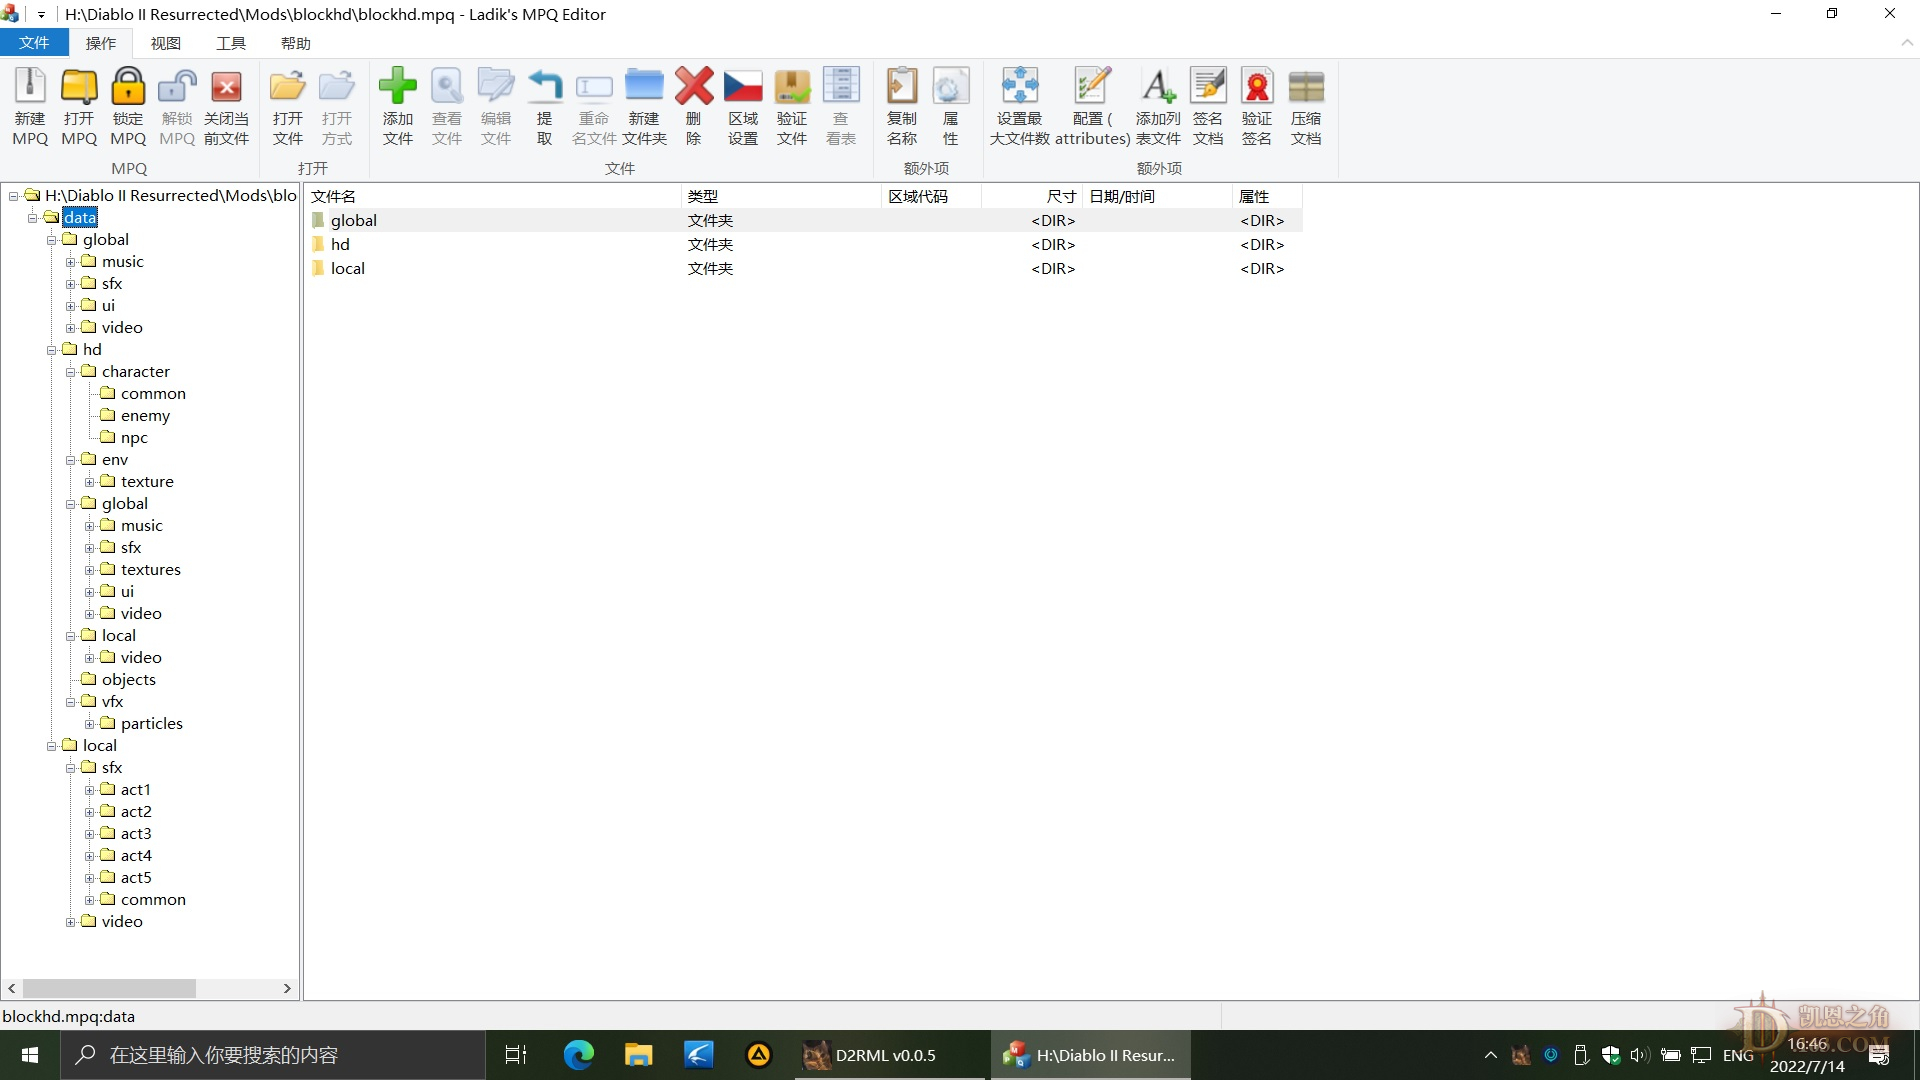Open the 帮助 ribbon tab
1920x1080 pixels.
[296, 43]
